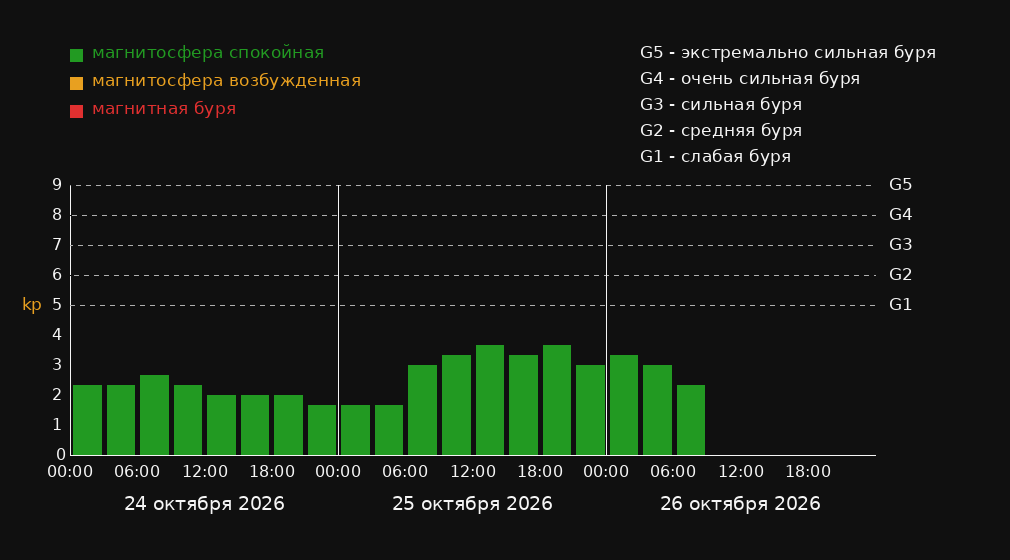Click the G1 label on right axis
This screenshot has height=560, width=1010.
(x=900, y=305)
